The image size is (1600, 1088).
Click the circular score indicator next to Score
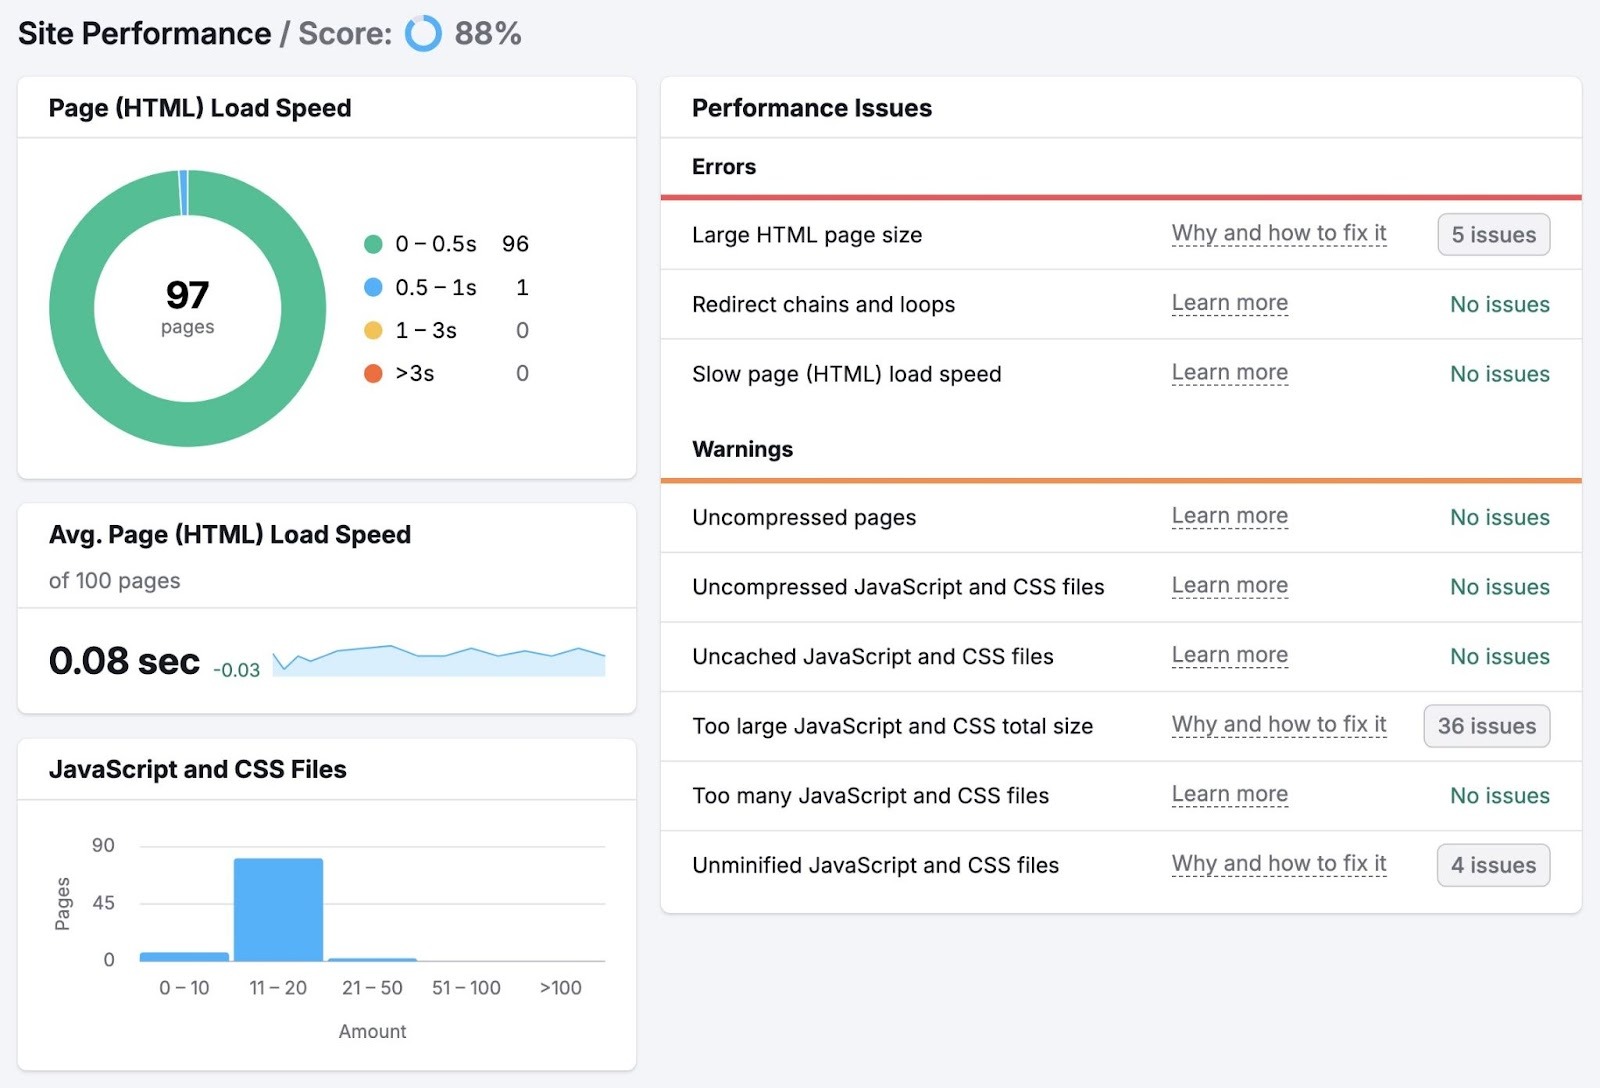422,33
